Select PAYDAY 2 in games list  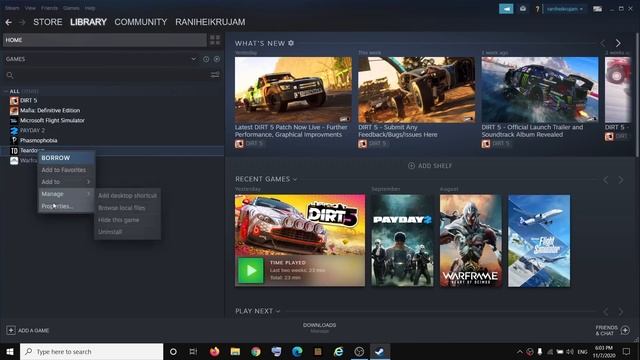pos(32,131)
